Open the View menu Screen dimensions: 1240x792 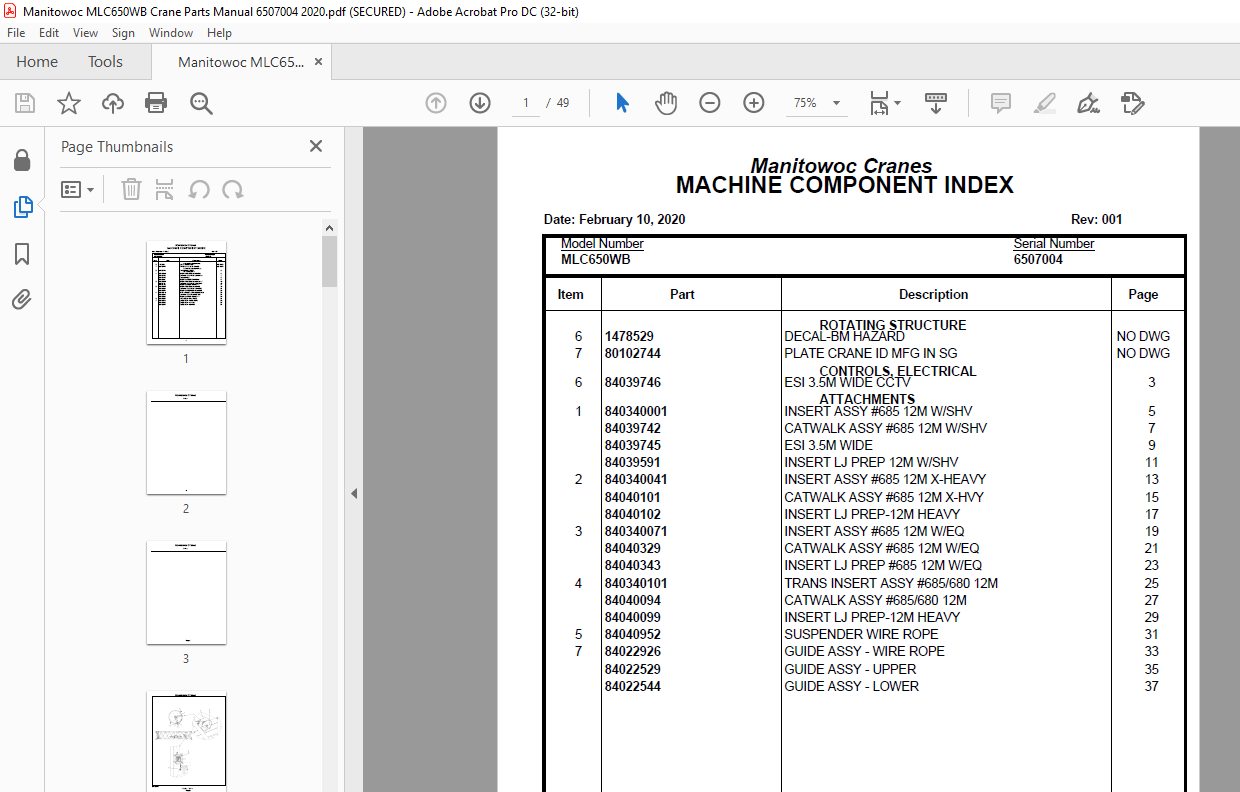86,33
